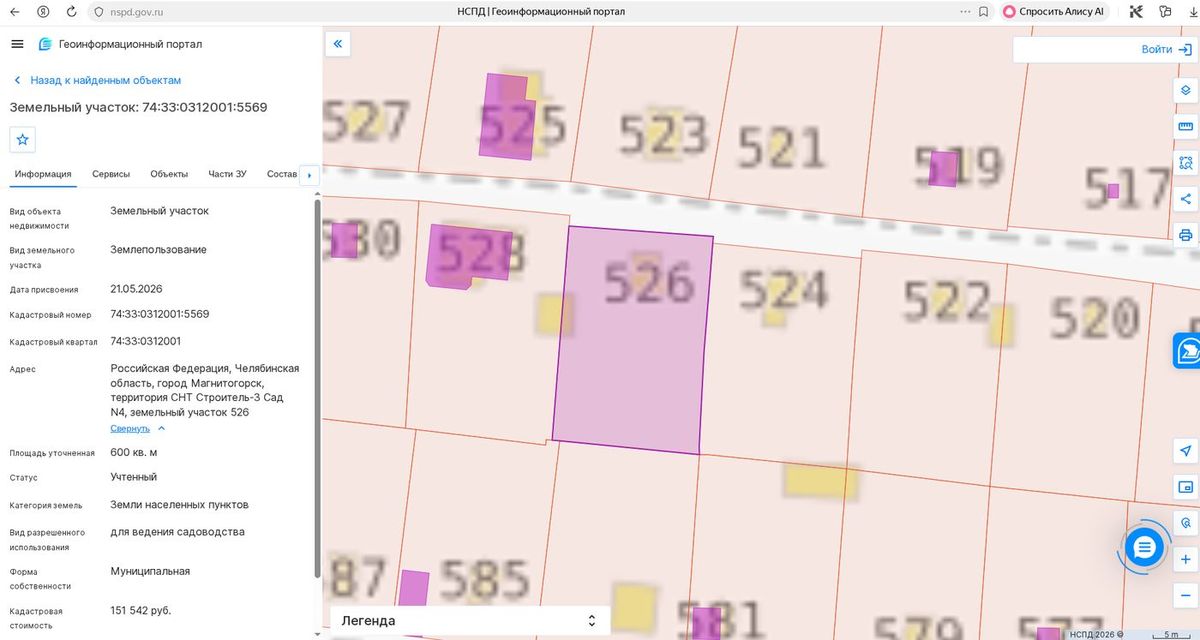
Task: Share the current map view
Action: pos(1186,198)
